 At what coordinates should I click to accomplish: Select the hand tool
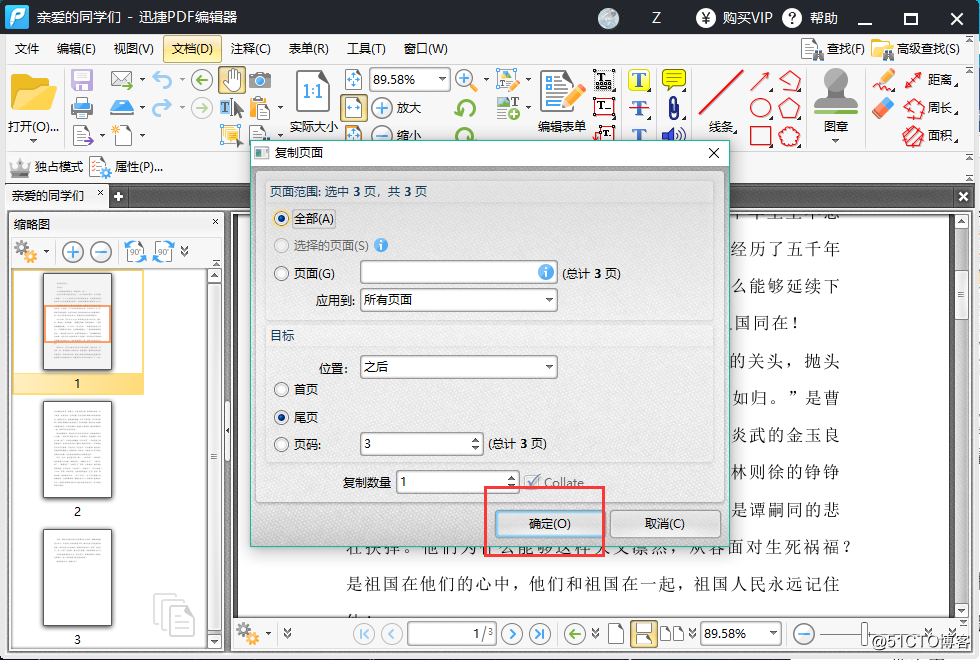click(232, 80)
